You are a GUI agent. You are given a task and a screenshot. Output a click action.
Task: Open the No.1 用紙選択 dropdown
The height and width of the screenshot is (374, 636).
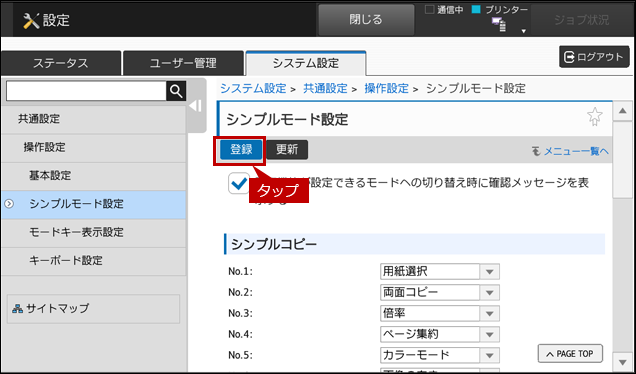point(440,272)
